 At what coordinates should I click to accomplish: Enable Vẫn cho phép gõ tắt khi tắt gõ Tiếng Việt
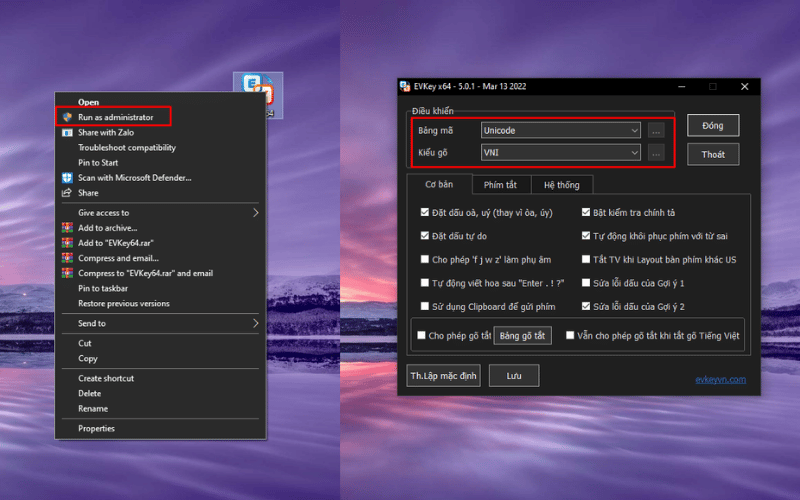[x=570, y=335]
